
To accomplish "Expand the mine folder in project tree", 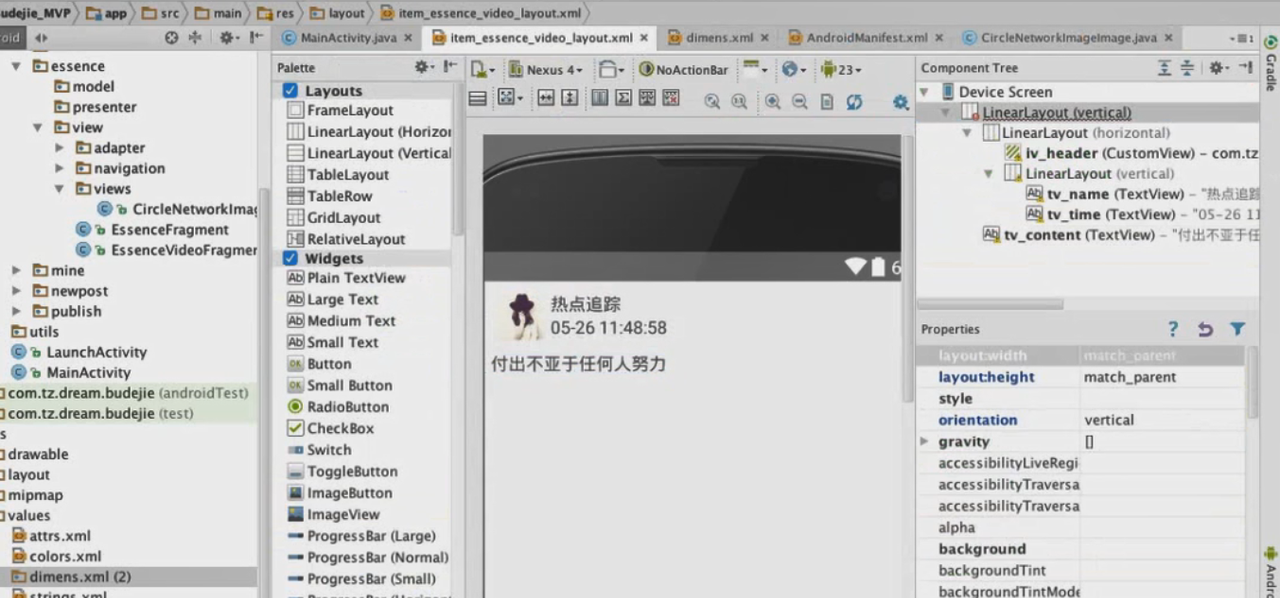I will click(16, 270).
